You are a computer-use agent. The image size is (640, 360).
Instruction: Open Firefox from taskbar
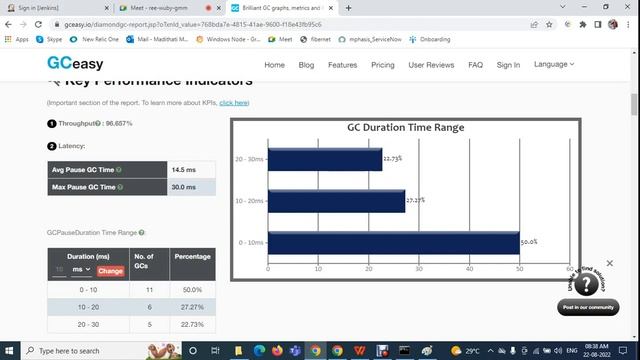pos(278,351)
